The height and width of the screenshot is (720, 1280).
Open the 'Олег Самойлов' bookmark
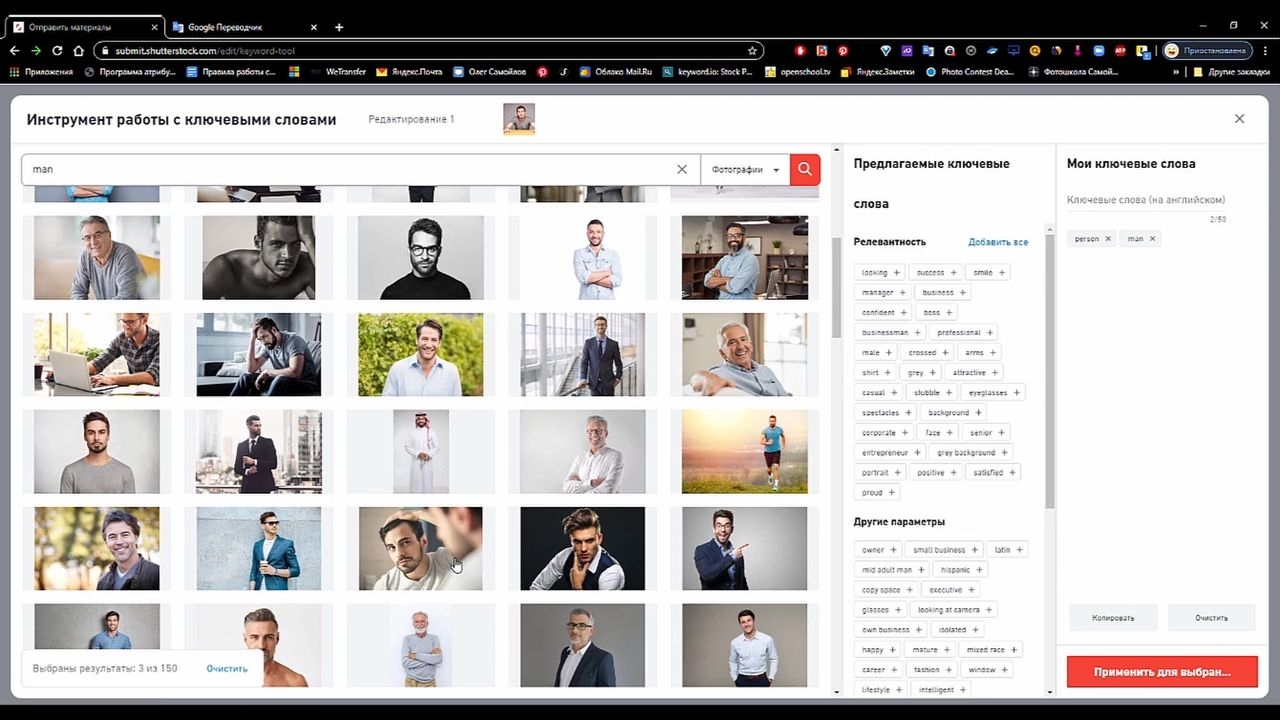pyautogui.click(x=489, y=72)
